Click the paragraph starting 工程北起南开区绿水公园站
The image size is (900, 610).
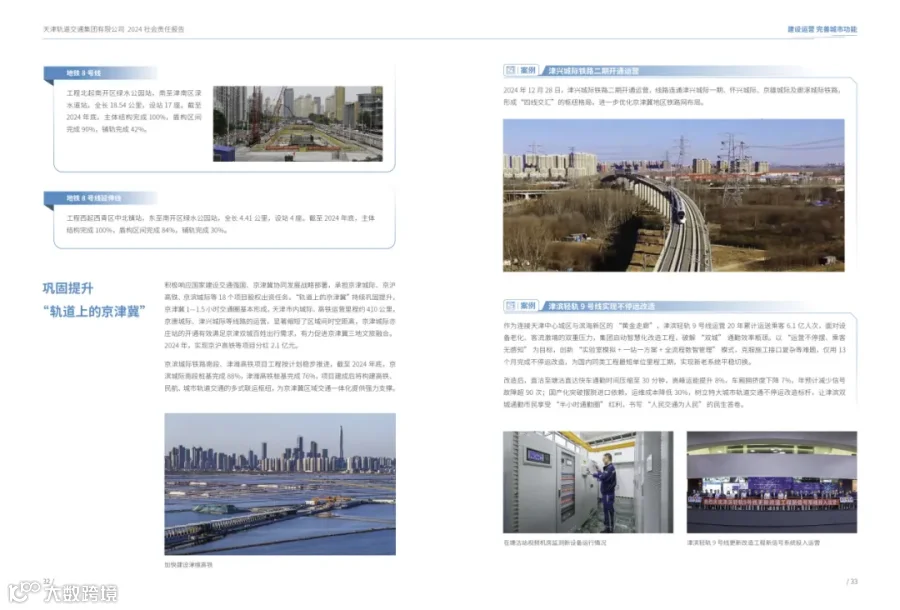(134, 111)
